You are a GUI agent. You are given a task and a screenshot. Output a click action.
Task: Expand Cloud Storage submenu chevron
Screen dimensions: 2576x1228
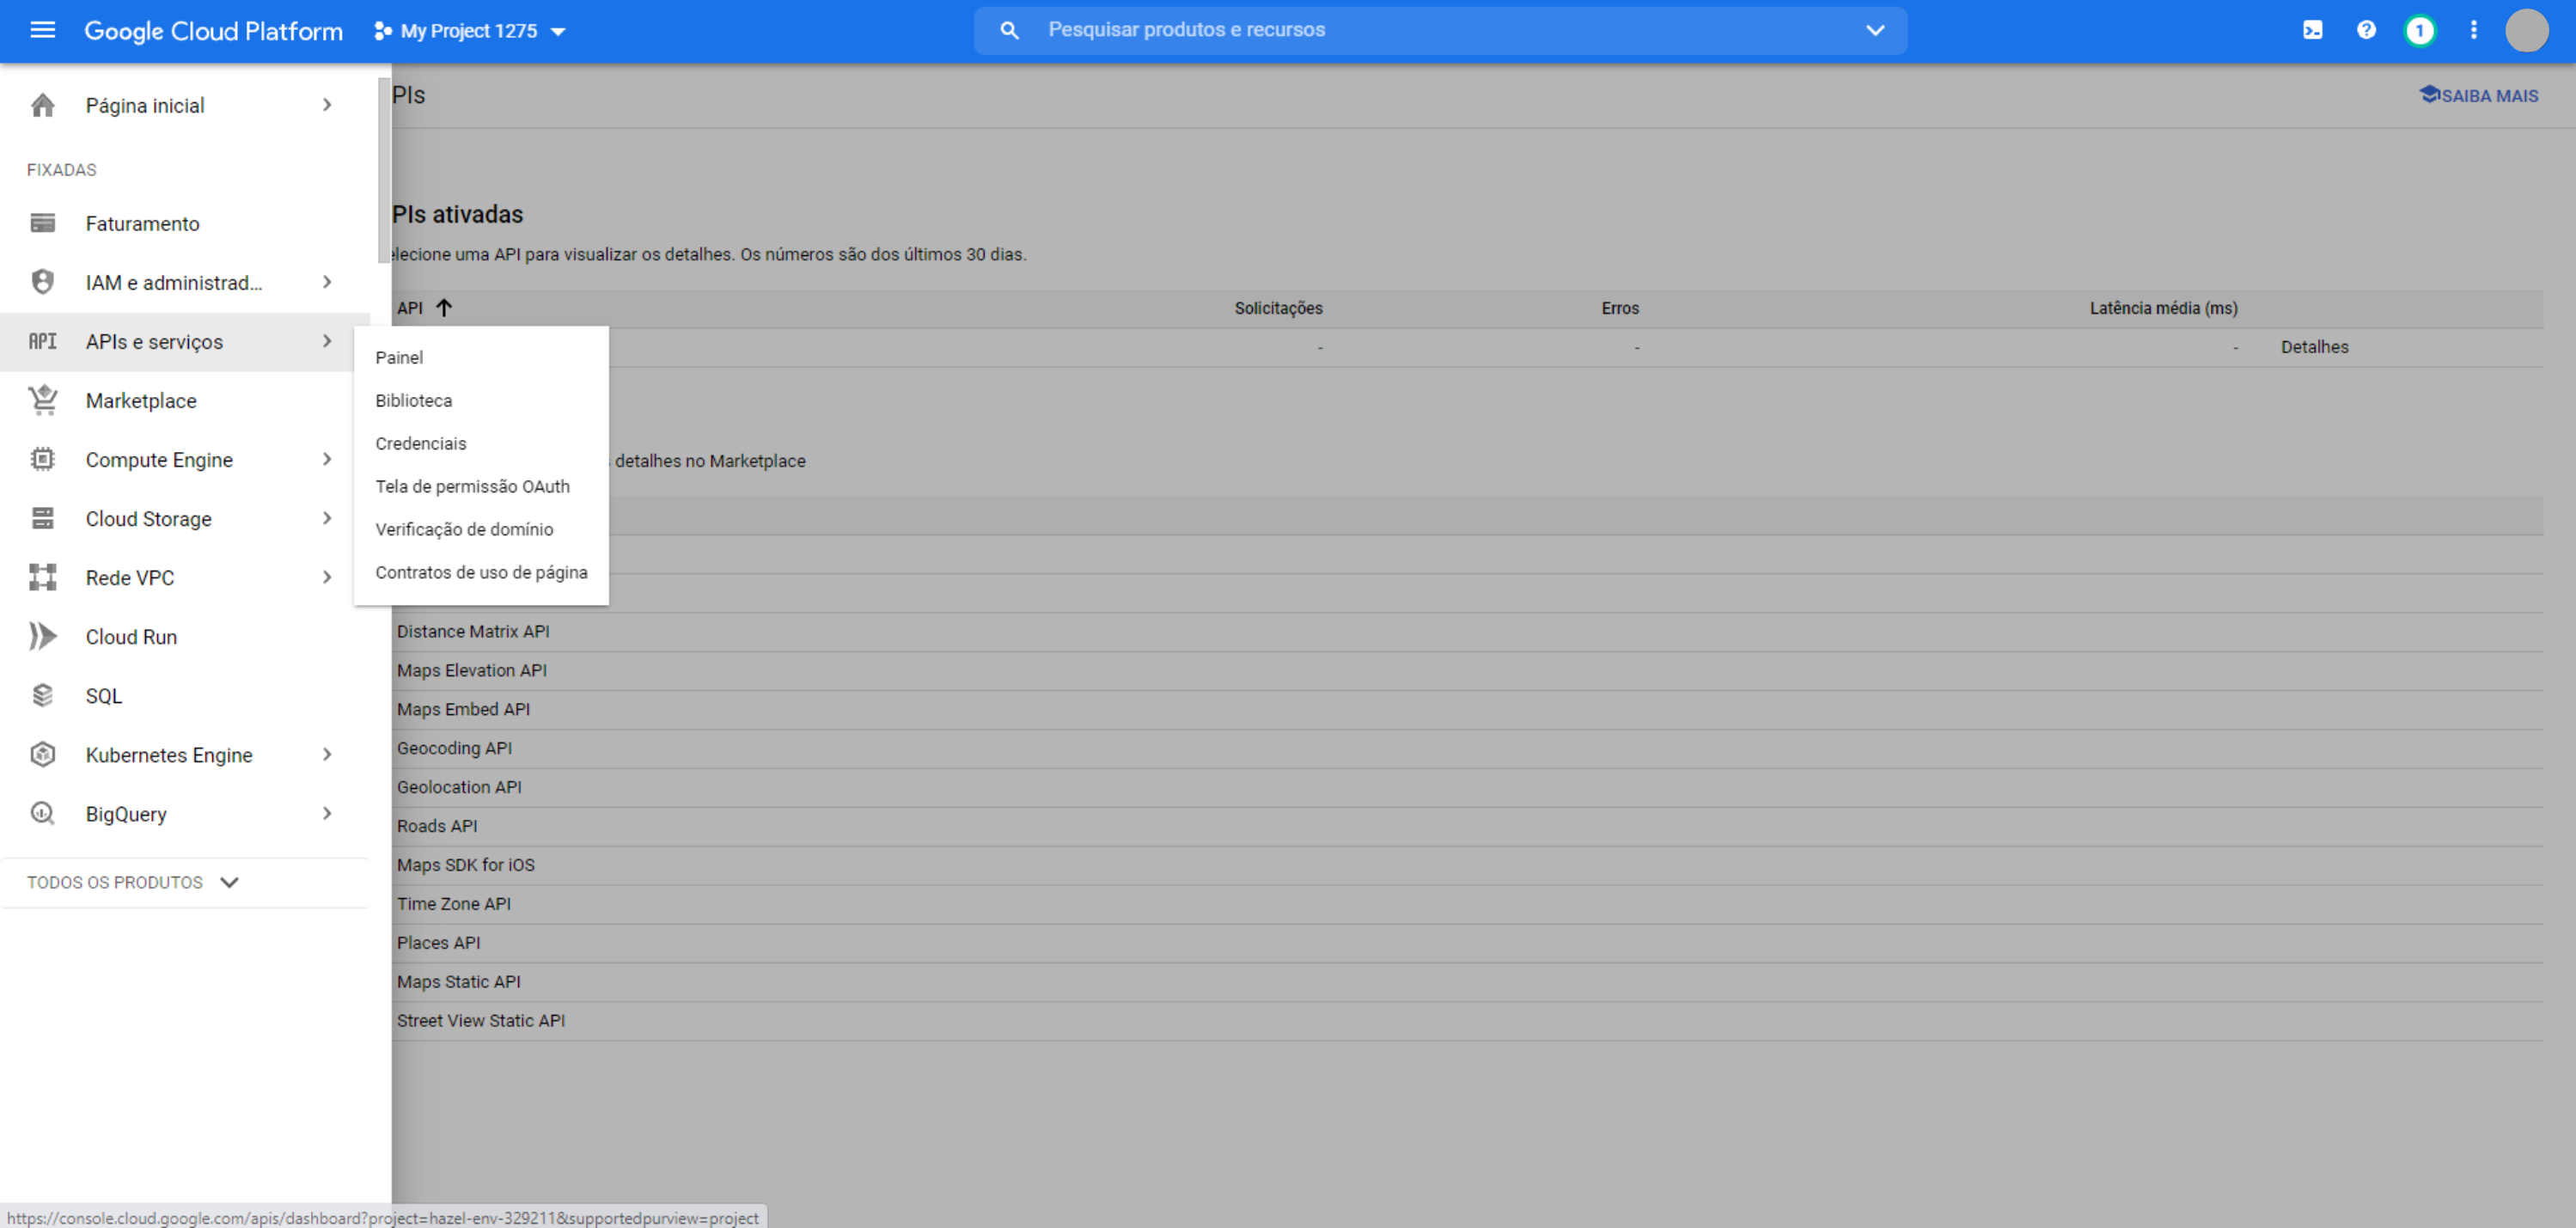click(x=327, y=518)
